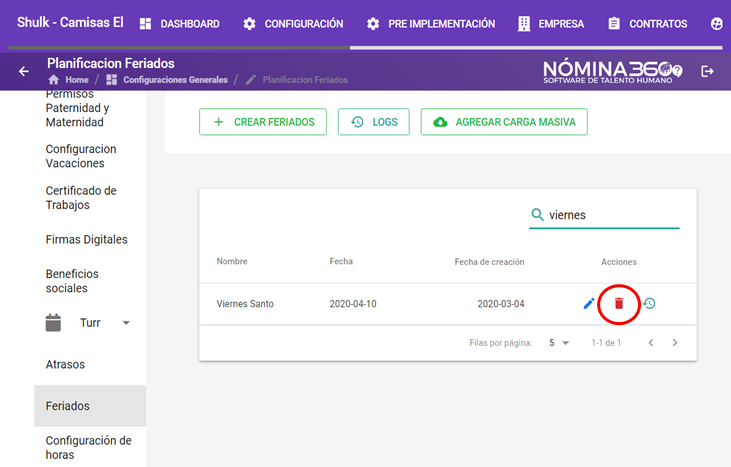Select Configuración de horas in sidebar
The height and width of the screenshot is (467, 731).
(89, 447)
